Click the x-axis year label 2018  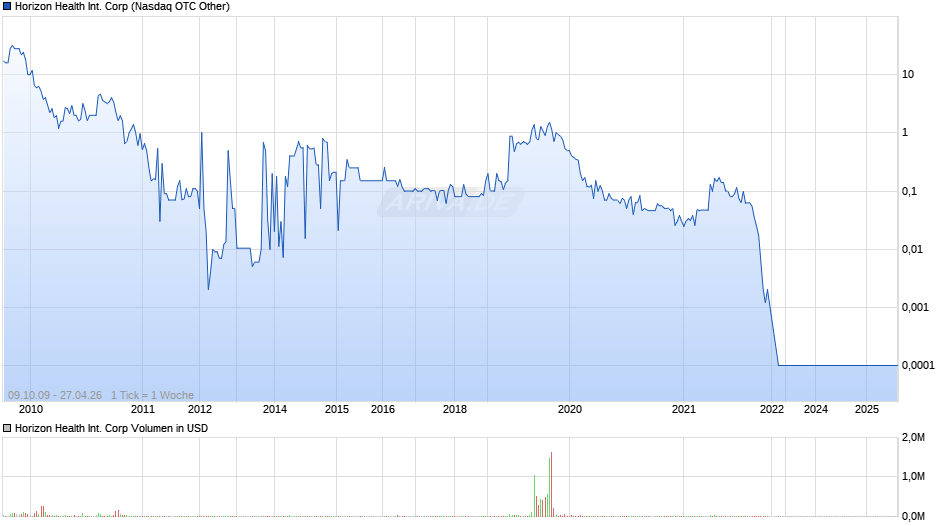click(x=454, y=409)
